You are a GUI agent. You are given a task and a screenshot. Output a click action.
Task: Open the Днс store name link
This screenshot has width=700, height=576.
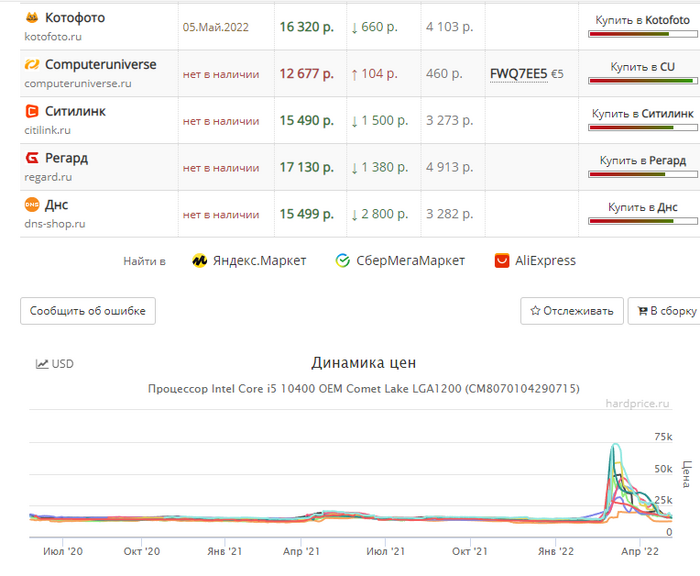click(57, 205)
